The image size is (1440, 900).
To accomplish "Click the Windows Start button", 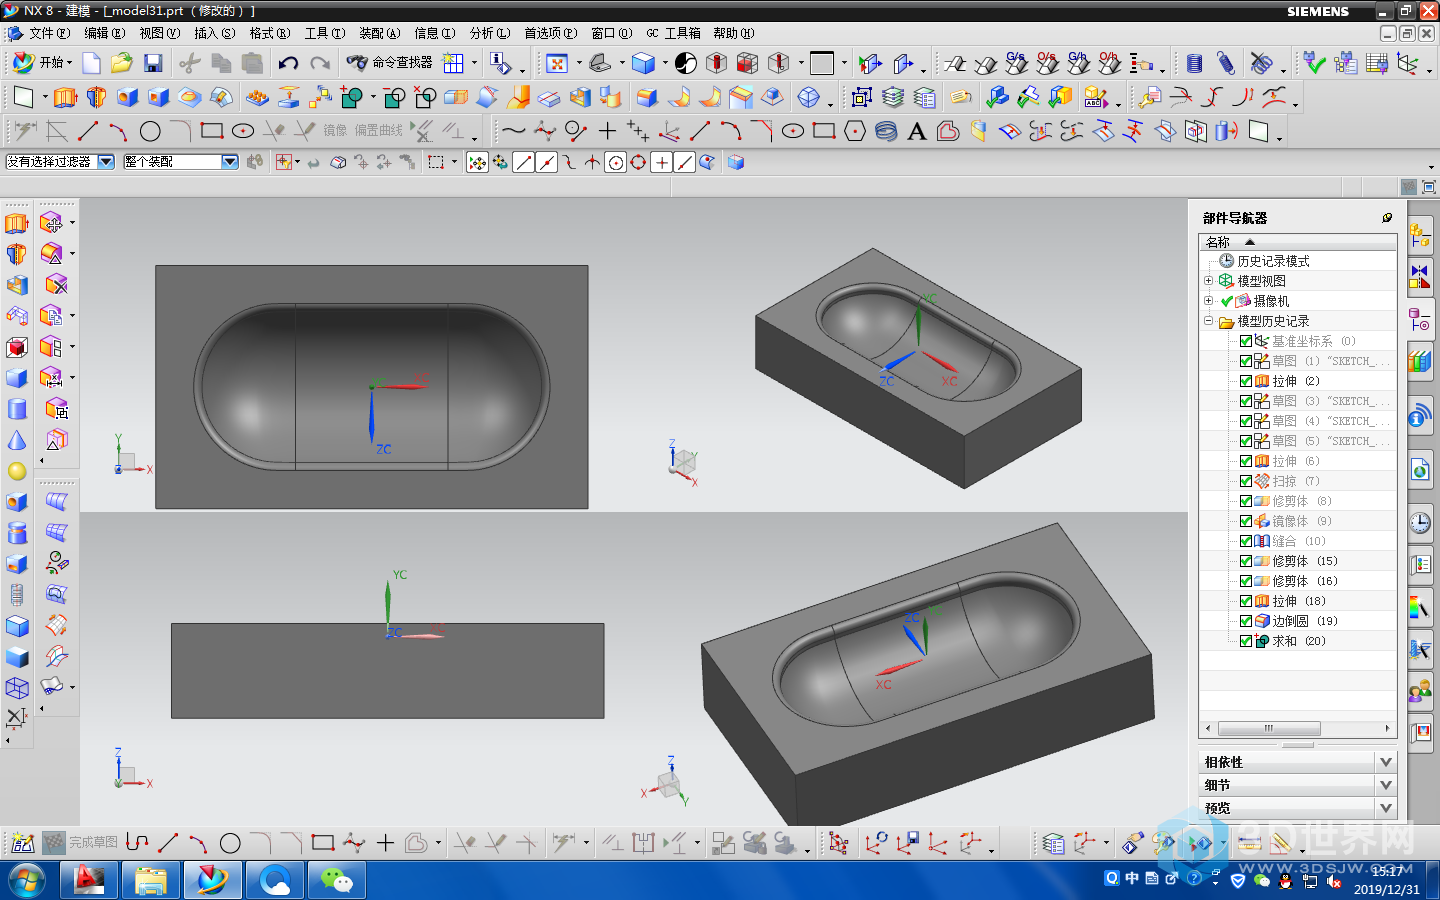I will 27,881.
